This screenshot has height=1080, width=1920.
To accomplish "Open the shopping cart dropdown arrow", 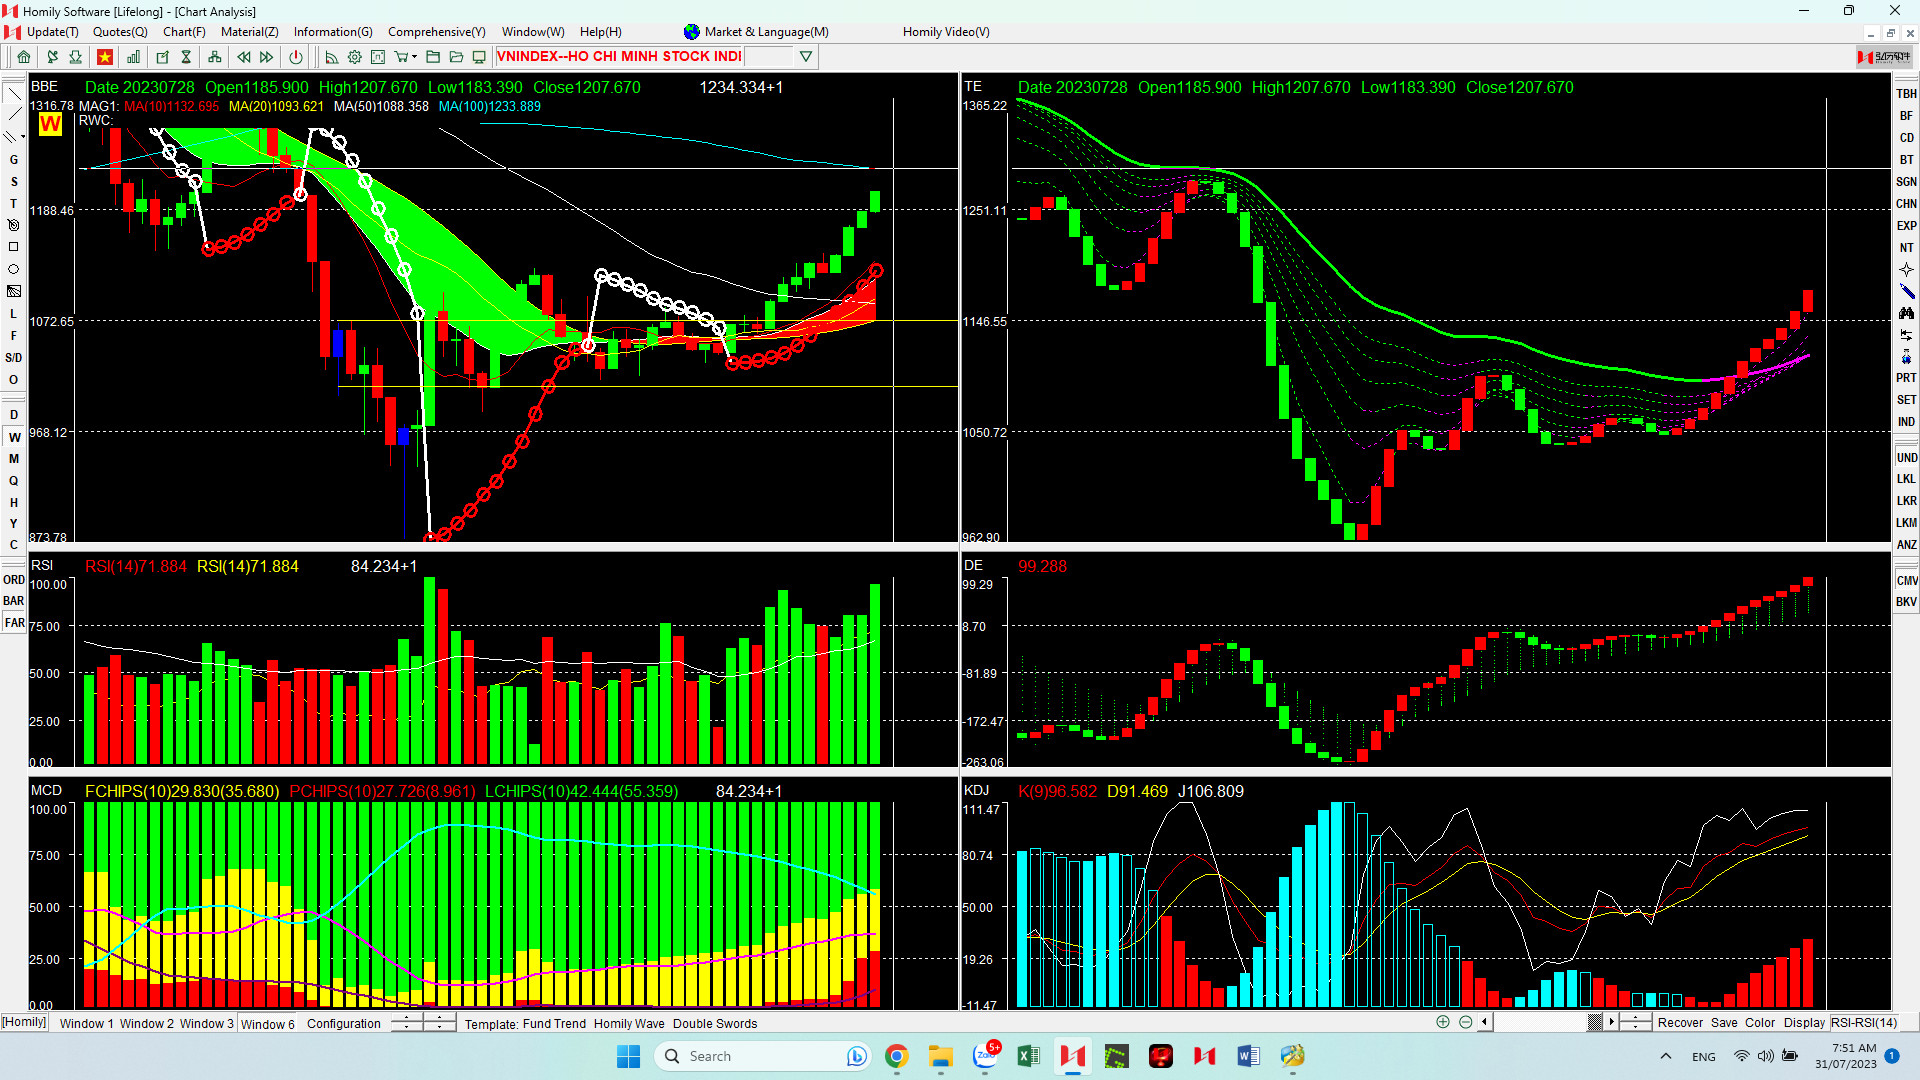I will tap(414, 57).
